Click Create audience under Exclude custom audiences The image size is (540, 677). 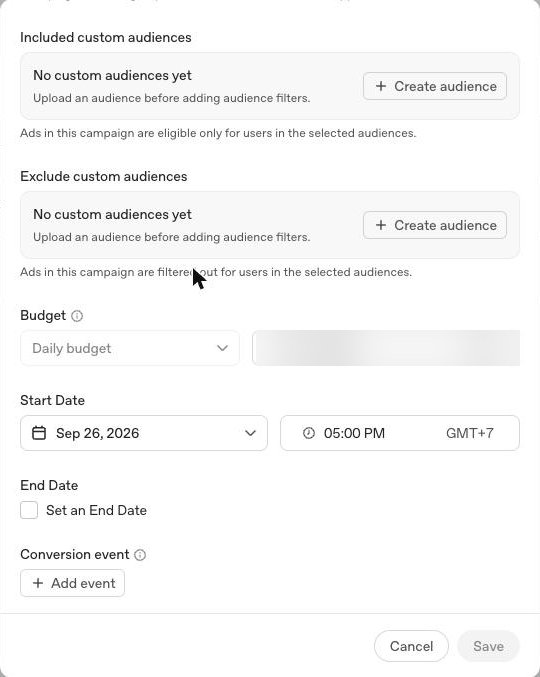point(435,225)
